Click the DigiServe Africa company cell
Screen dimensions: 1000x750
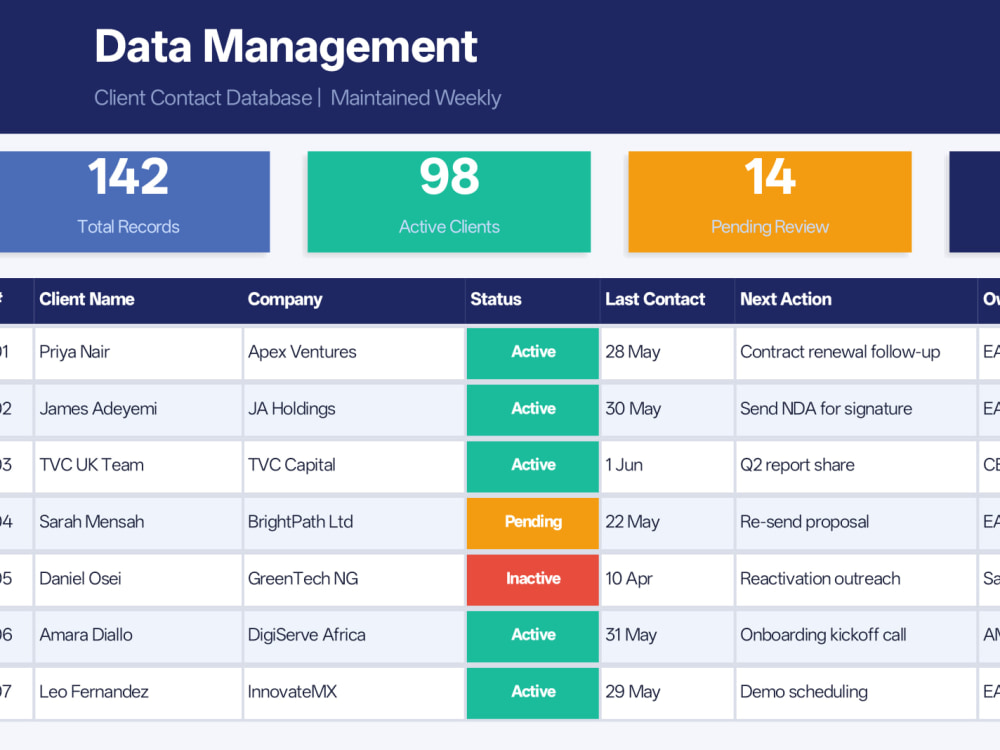(x=354, y=635)
